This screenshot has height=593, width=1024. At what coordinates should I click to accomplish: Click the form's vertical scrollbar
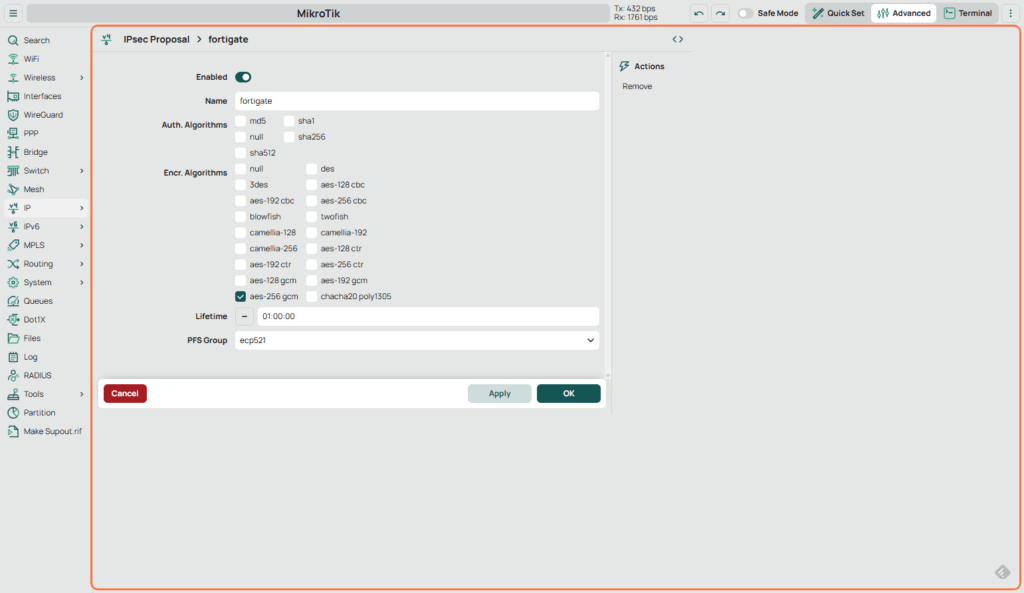click(x=608, y=216)
